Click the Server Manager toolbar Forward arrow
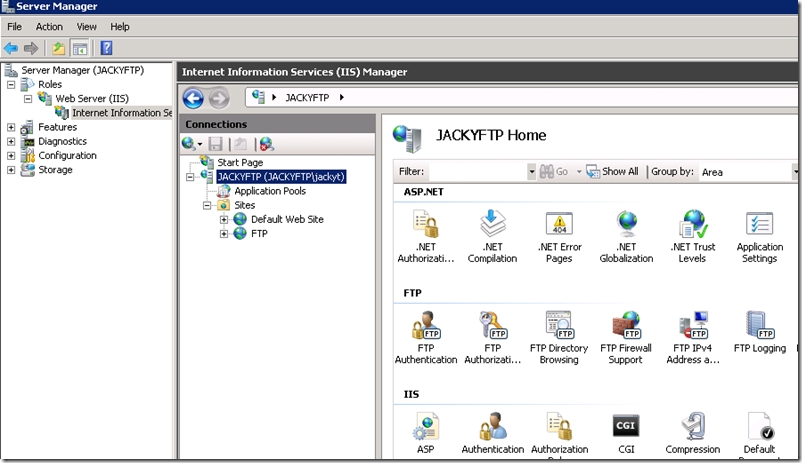The width and height of the screenshot is (802, 463). tap(31, 48)
